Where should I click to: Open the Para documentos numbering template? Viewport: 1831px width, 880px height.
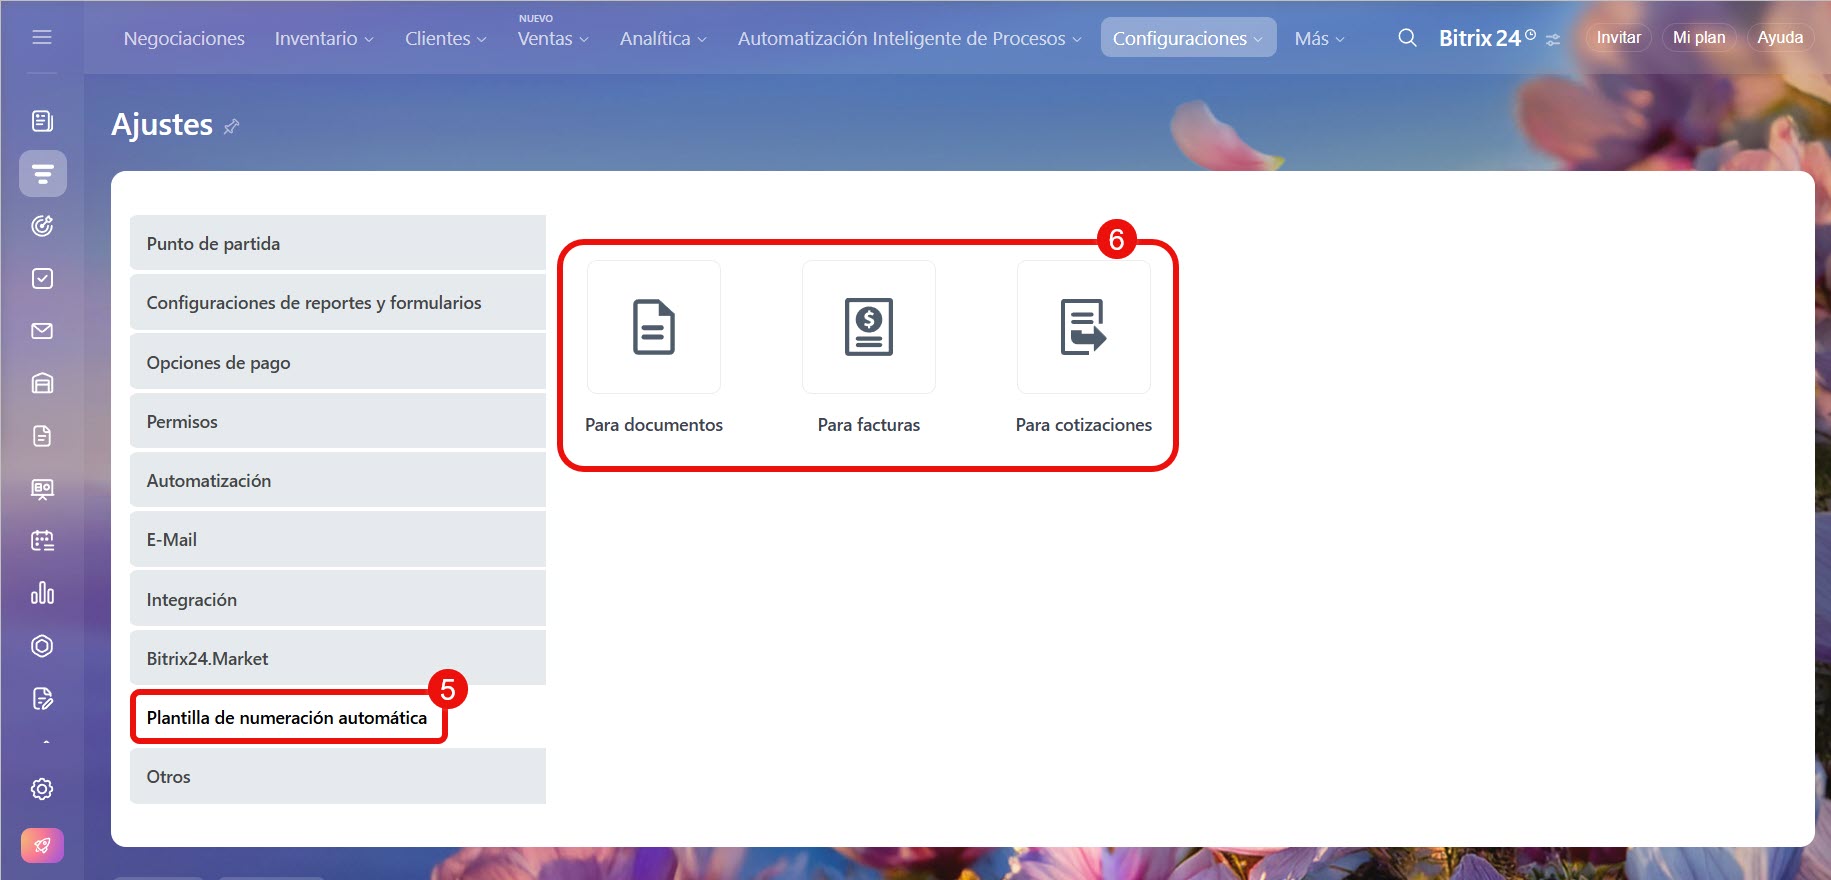654,328
